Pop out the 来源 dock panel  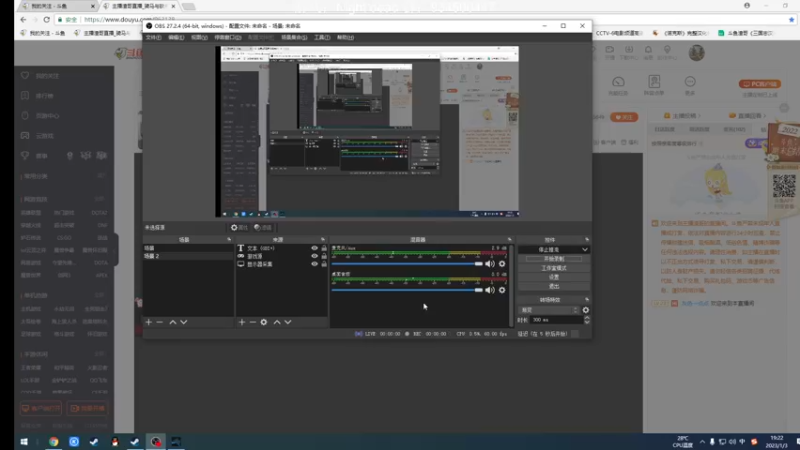tap(322, 239)
